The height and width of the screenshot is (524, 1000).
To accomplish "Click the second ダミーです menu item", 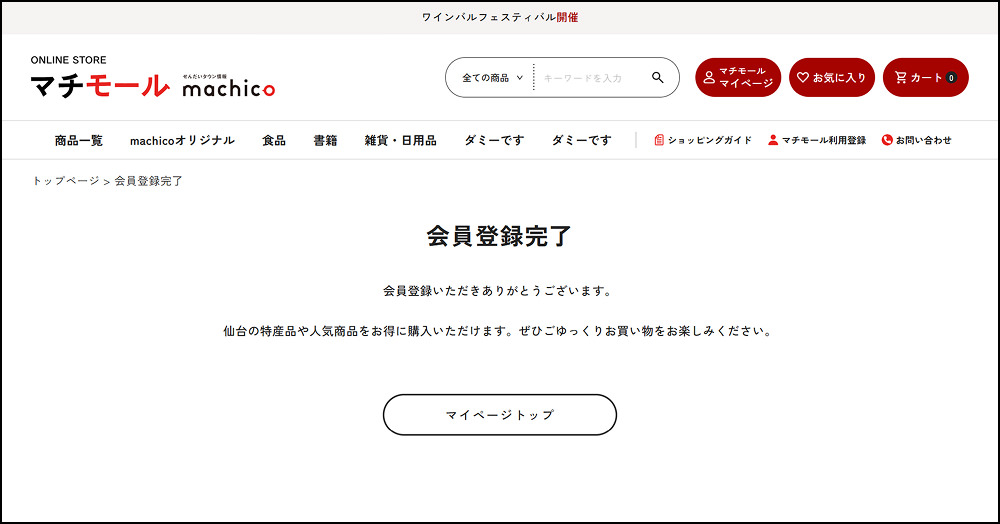I will pos(581,141).
